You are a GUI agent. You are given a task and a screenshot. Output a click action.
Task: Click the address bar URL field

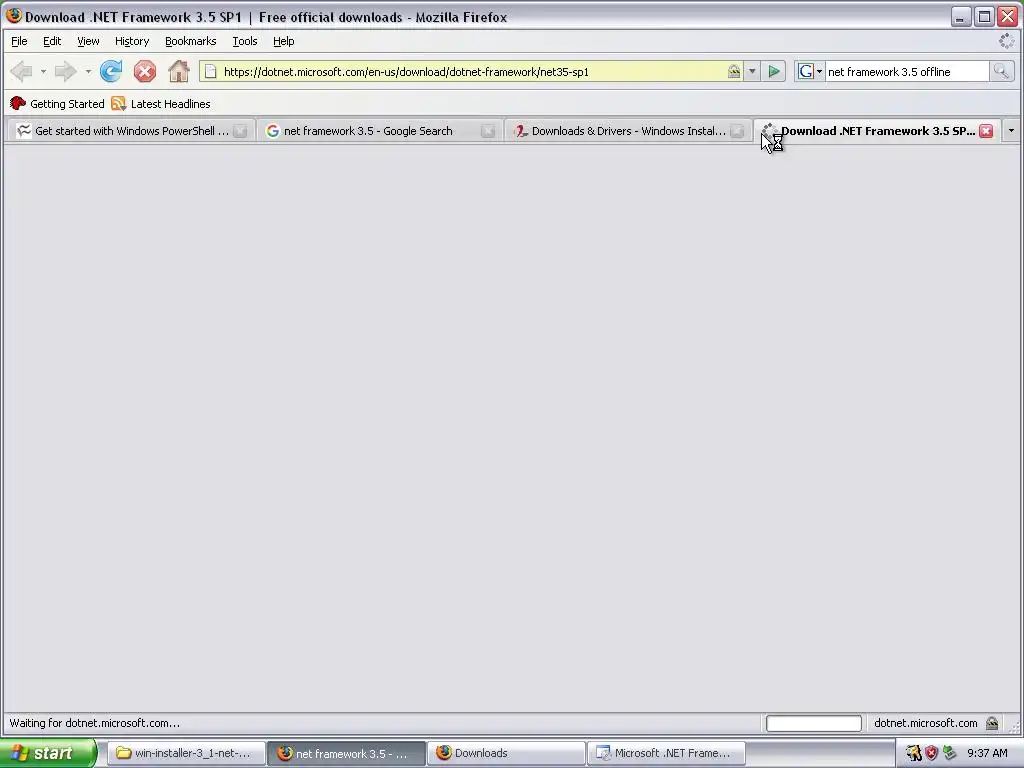(x=470, y=72)
